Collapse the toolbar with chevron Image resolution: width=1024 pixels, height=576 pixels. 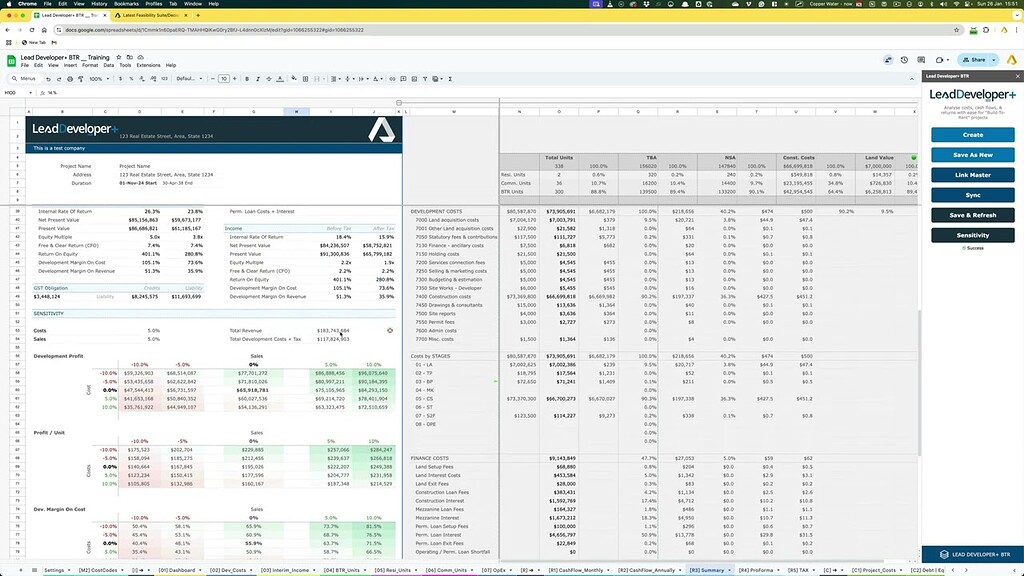pyautogui.click(x=912, y=79)
